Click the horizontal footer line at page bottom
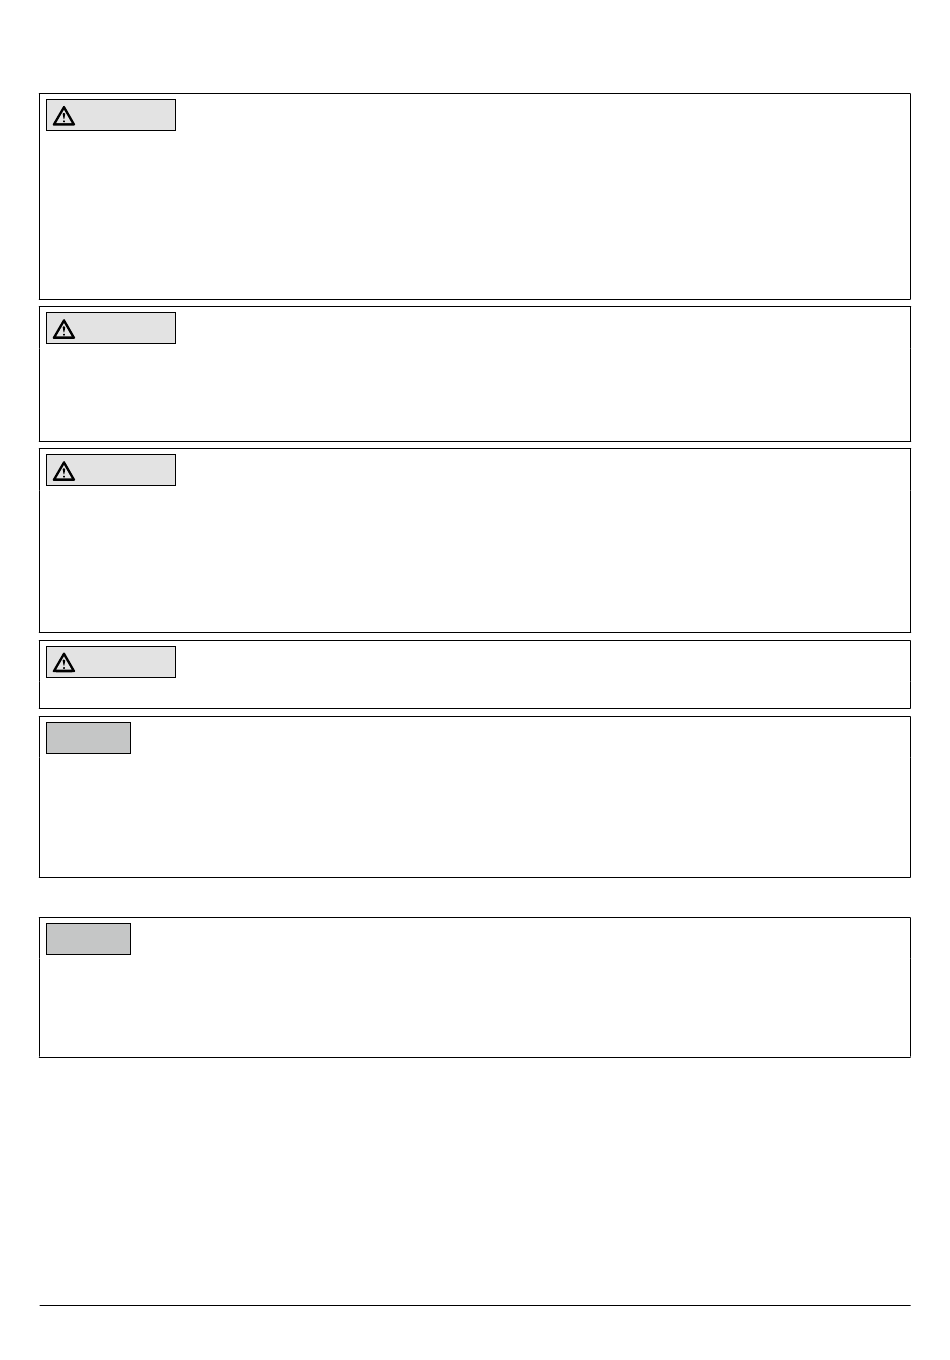Viewport: 950px width, 1360px height. [x=475, y=1305]
